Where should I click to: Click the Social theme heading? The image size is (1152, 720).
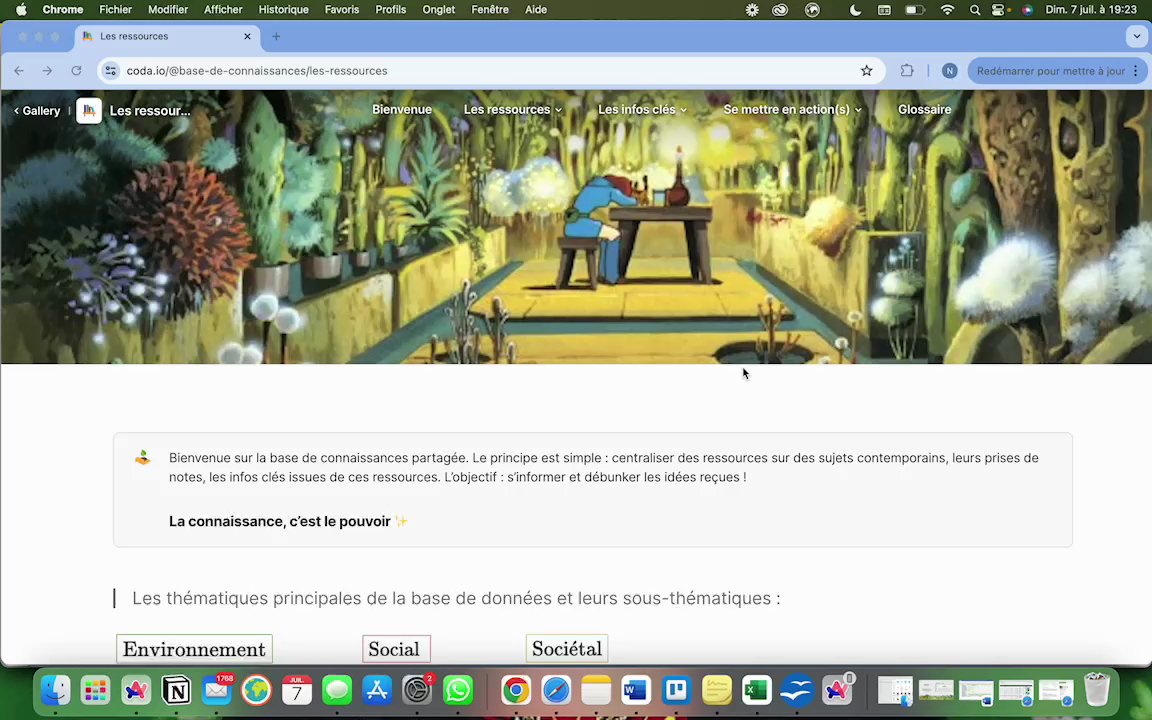click(x=396, y=649)
